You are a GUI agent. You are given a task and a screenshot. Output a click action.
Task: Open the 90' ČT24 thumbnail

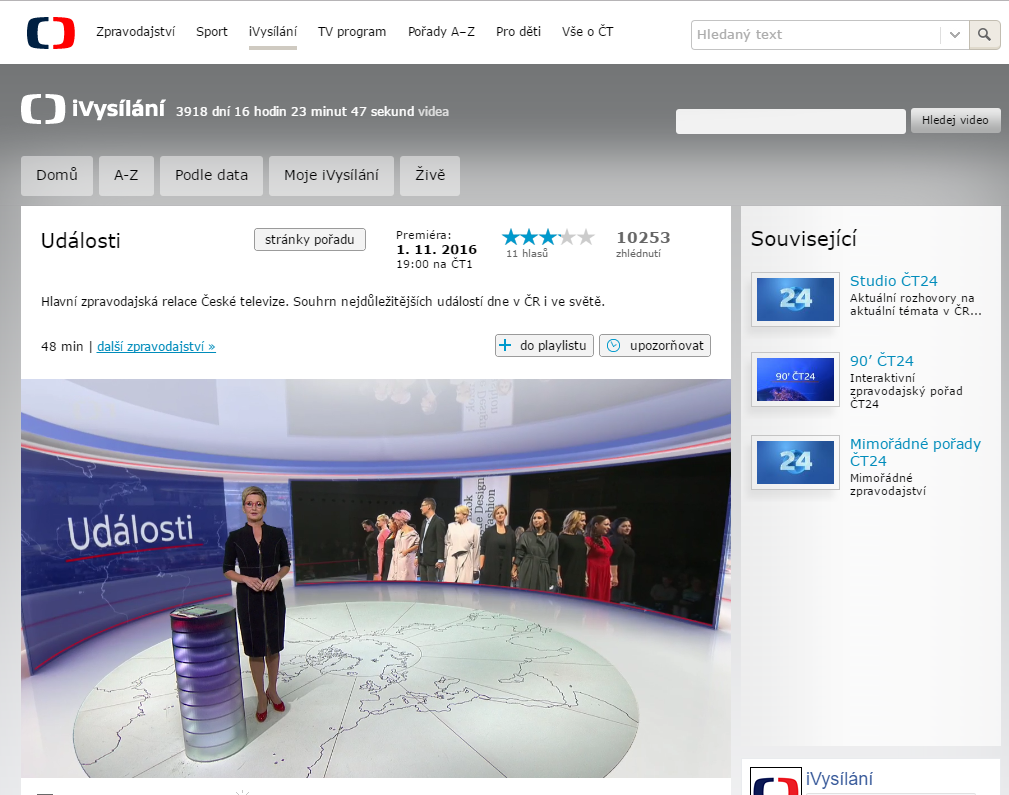795,379
